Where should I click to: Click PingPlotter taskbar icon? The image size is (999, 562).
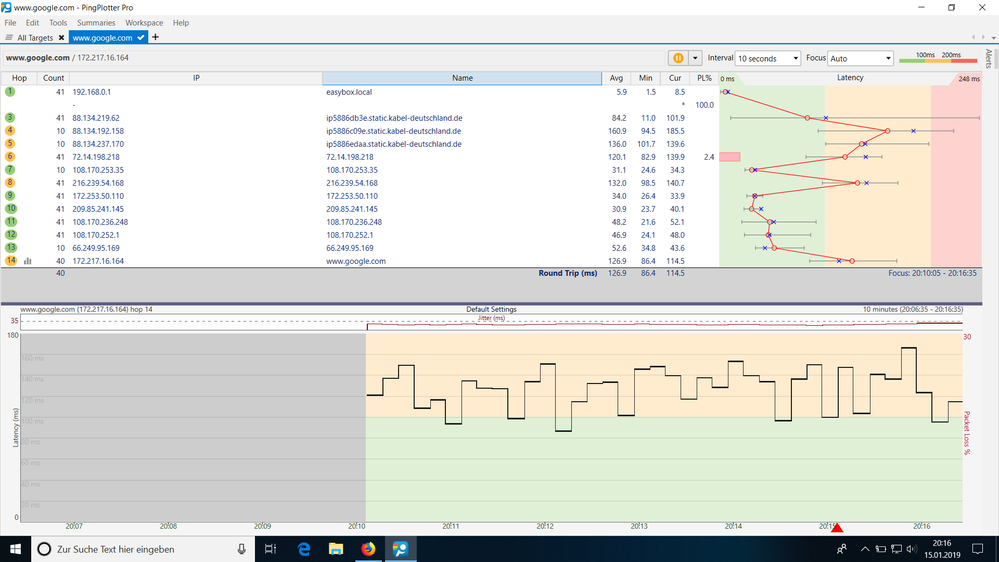pyautogui.click(x=401, y=549)
